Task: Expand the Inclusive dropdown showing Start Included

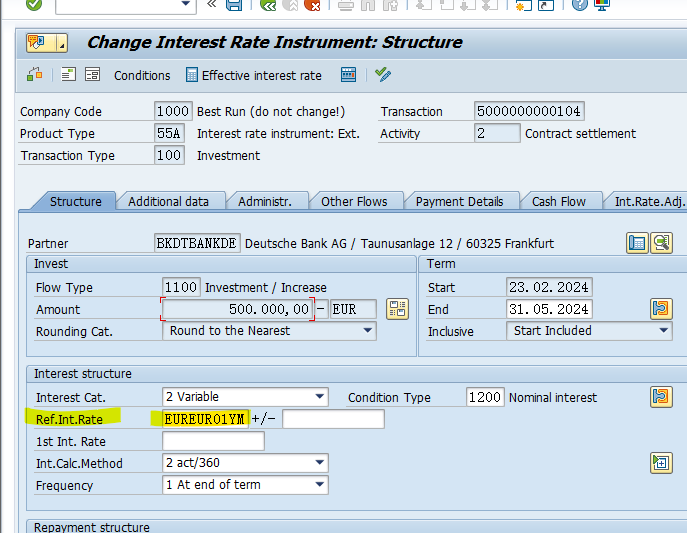Action: 663,331
